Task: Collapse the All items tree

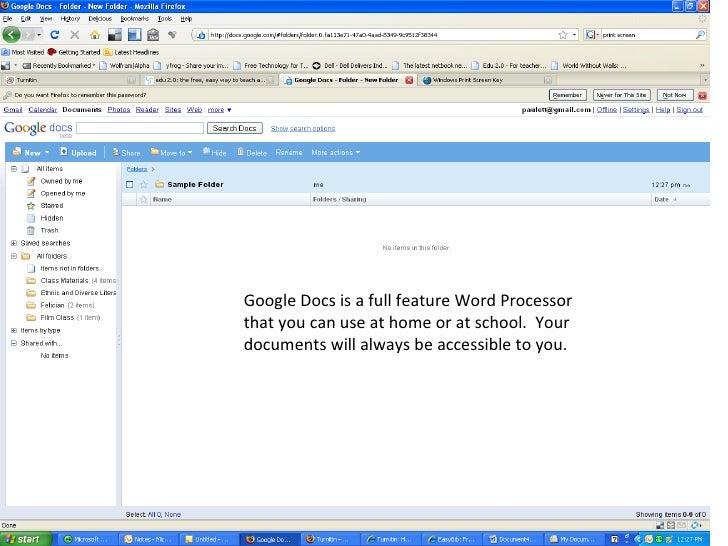Action: [x=14, y=169]
